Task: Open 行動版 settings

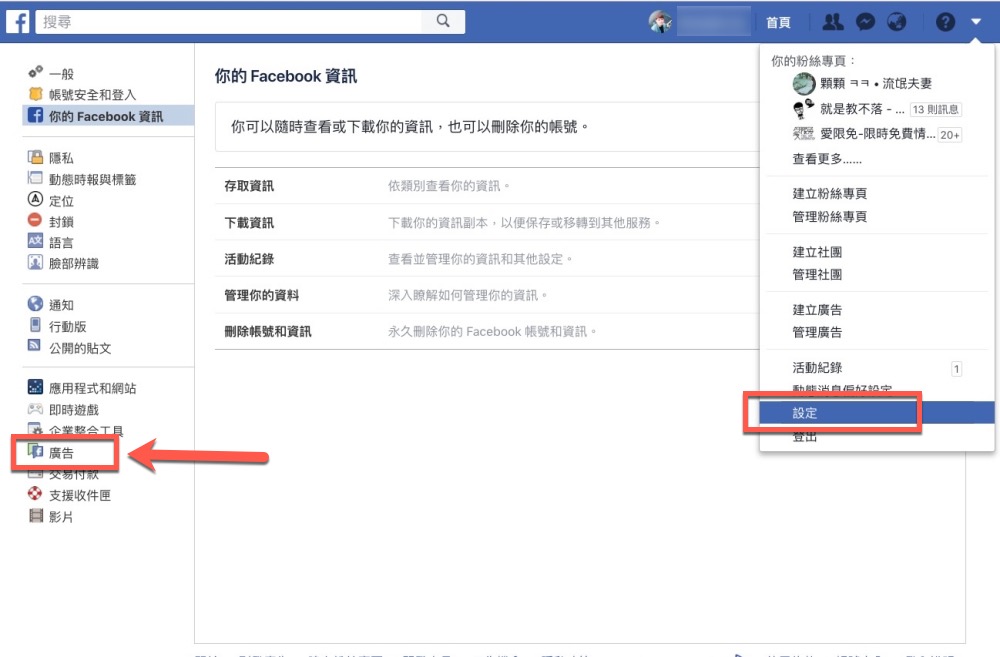Action: pos(68,327)
